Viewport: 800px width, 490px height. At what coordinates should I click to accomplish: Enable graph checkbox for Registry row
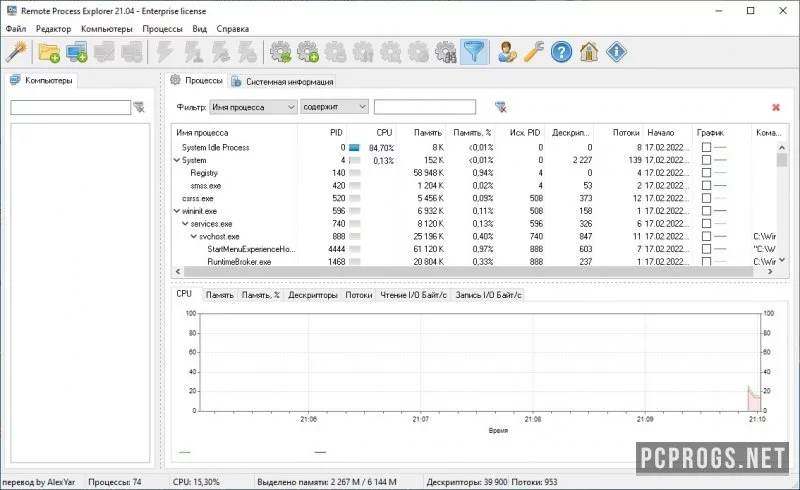tap(706, 173)
